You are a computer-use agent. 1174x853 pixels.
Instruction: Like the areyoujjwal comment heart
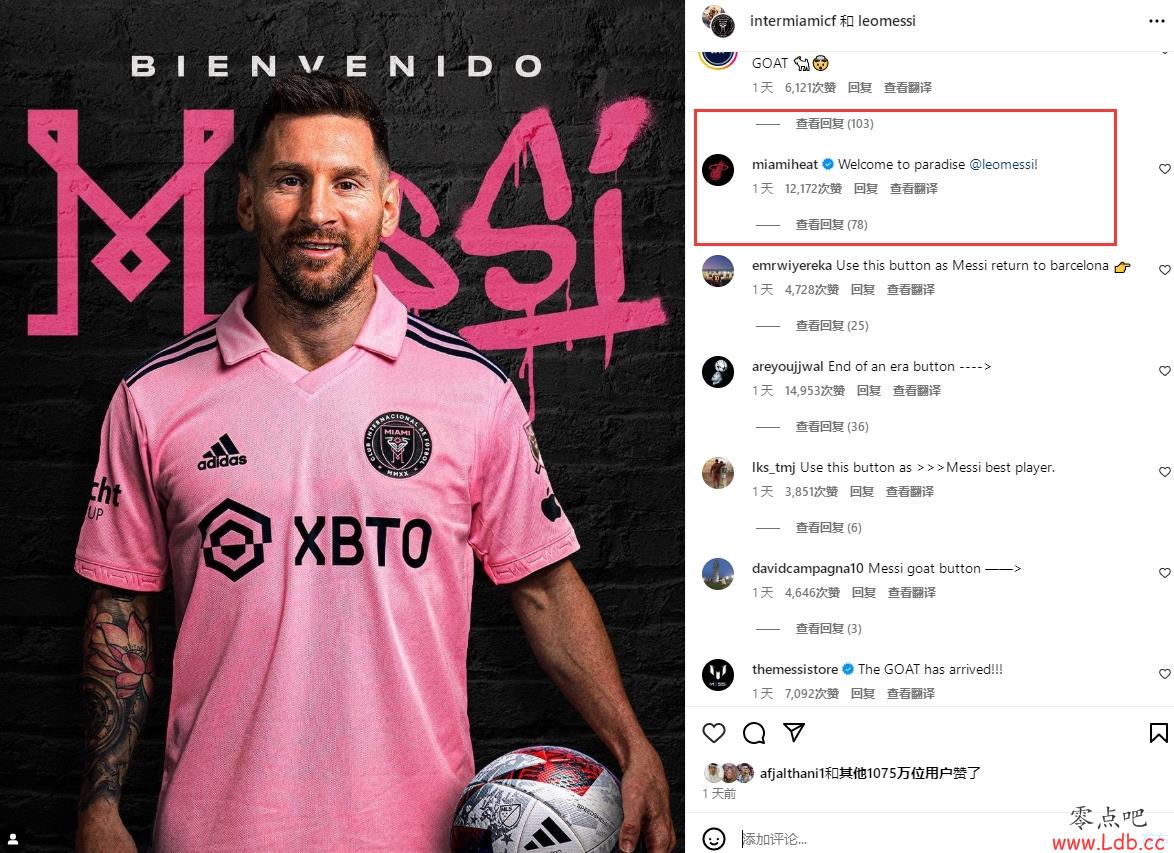click(x=1164, y=371)
